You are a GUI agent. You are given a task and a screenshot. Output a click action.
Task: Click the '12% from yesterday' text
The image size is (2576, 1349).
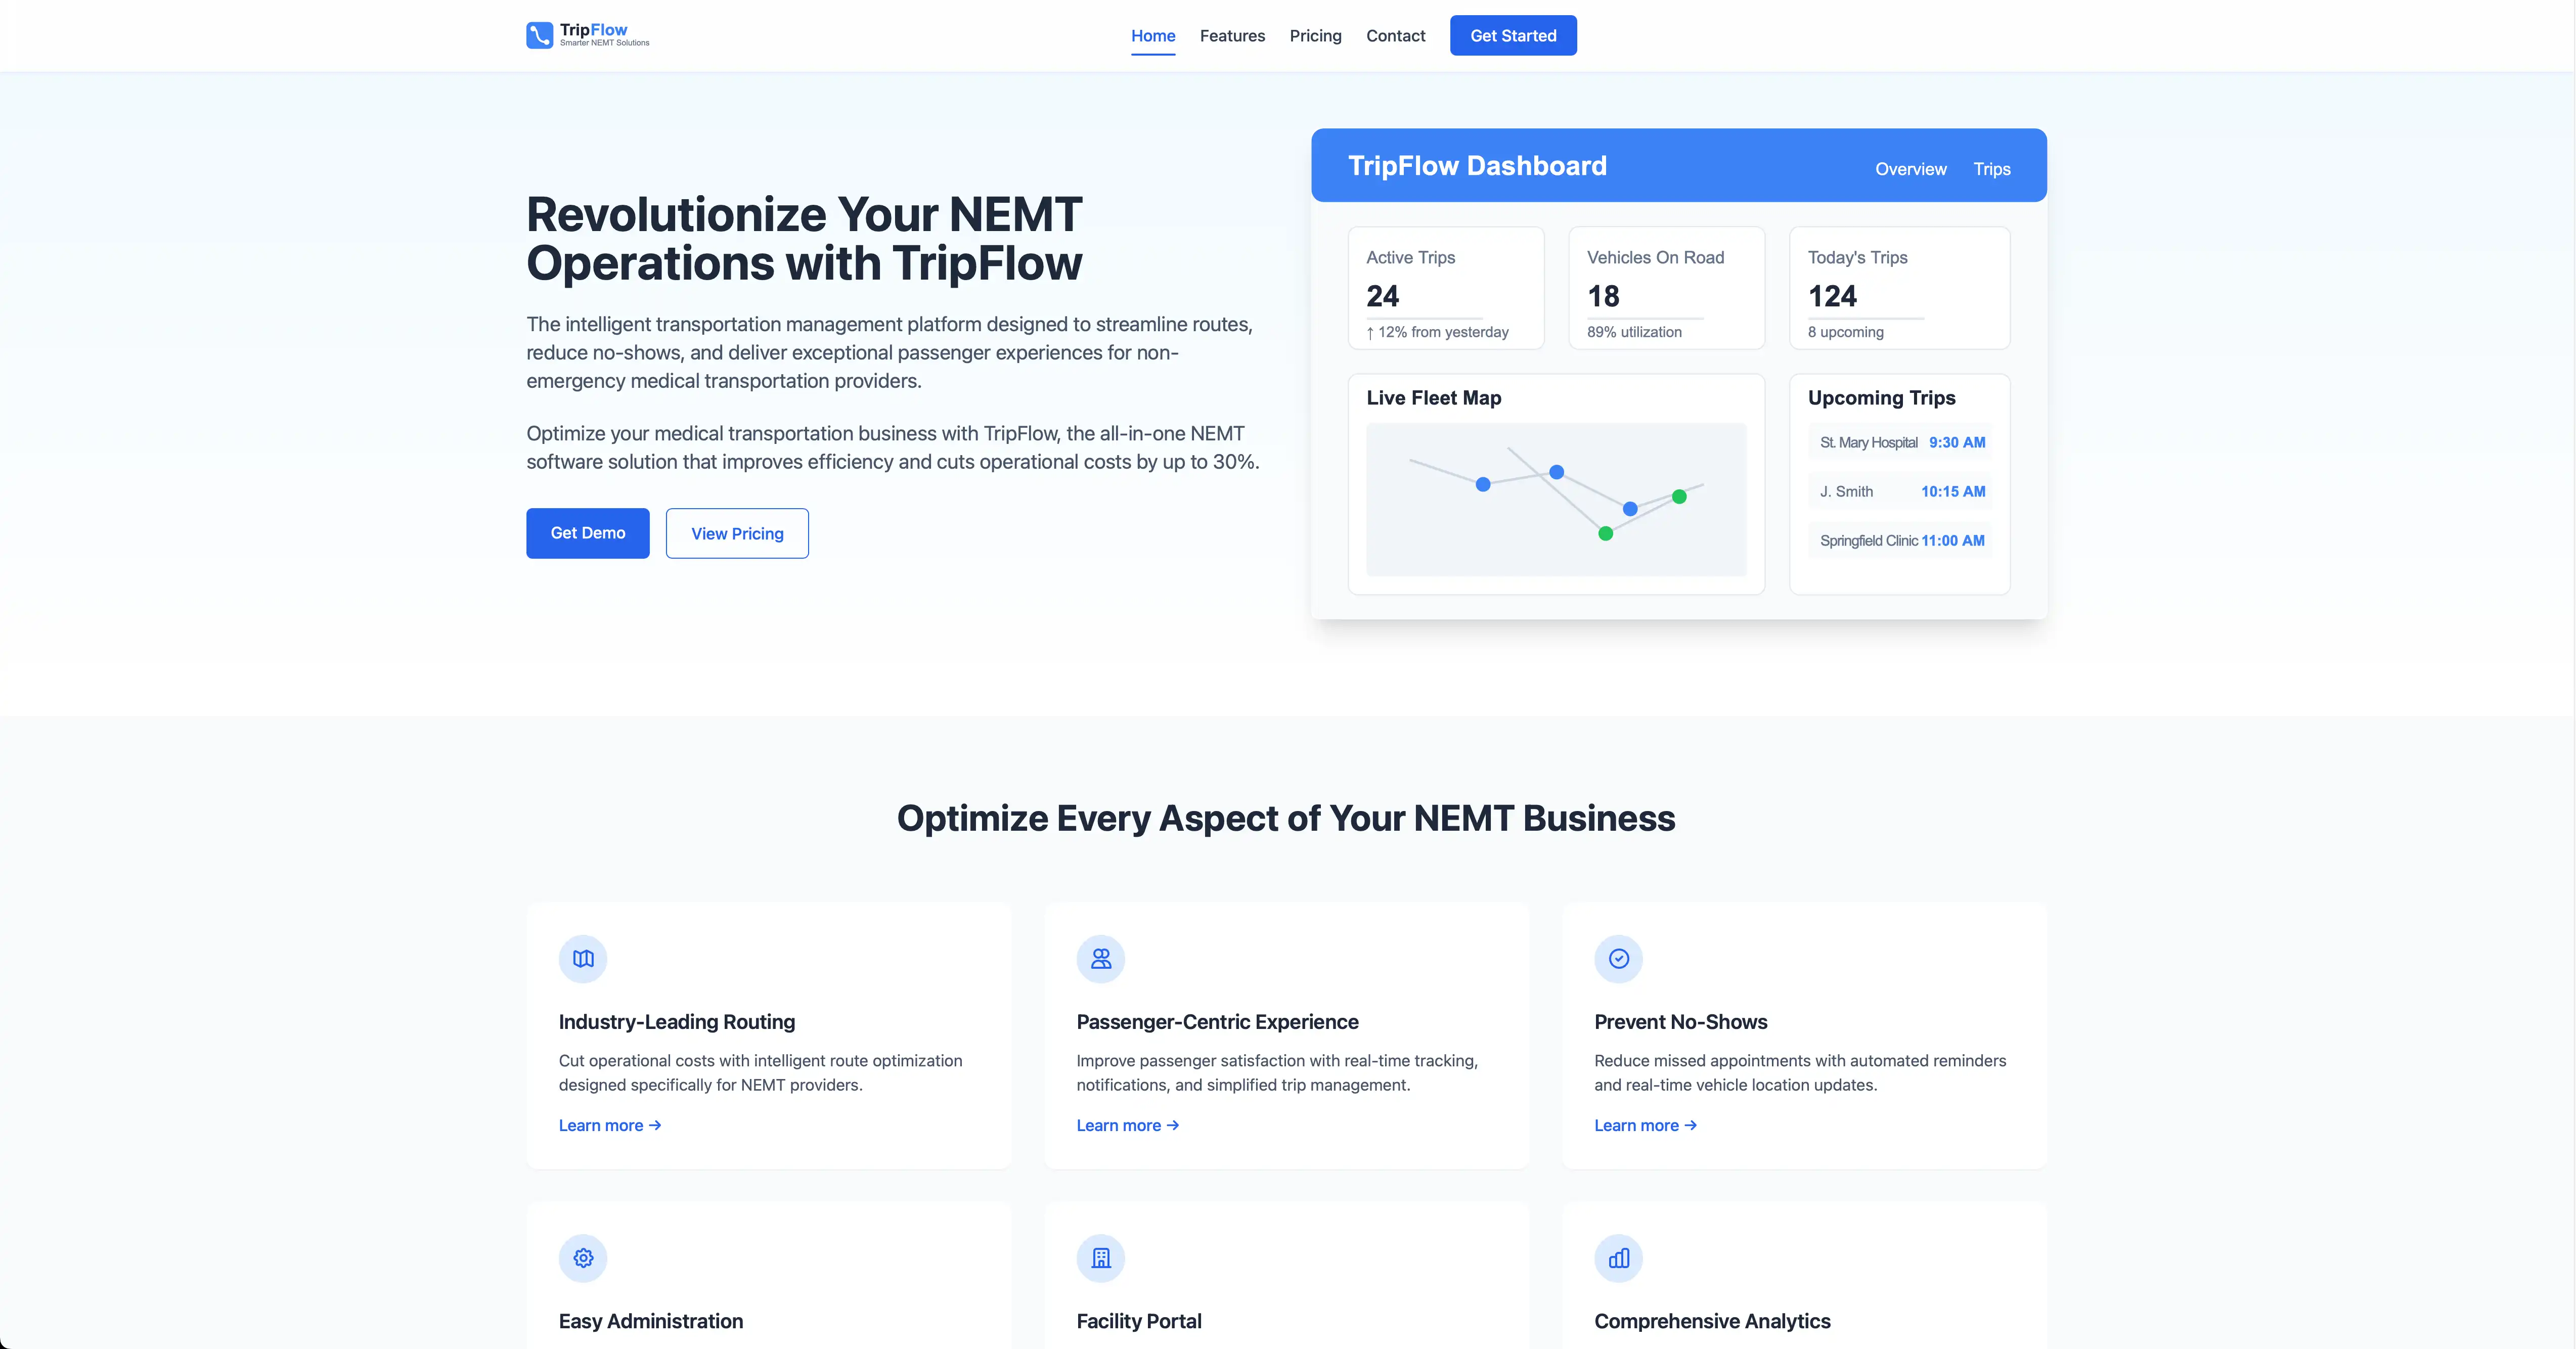(x=1438, y=332)
